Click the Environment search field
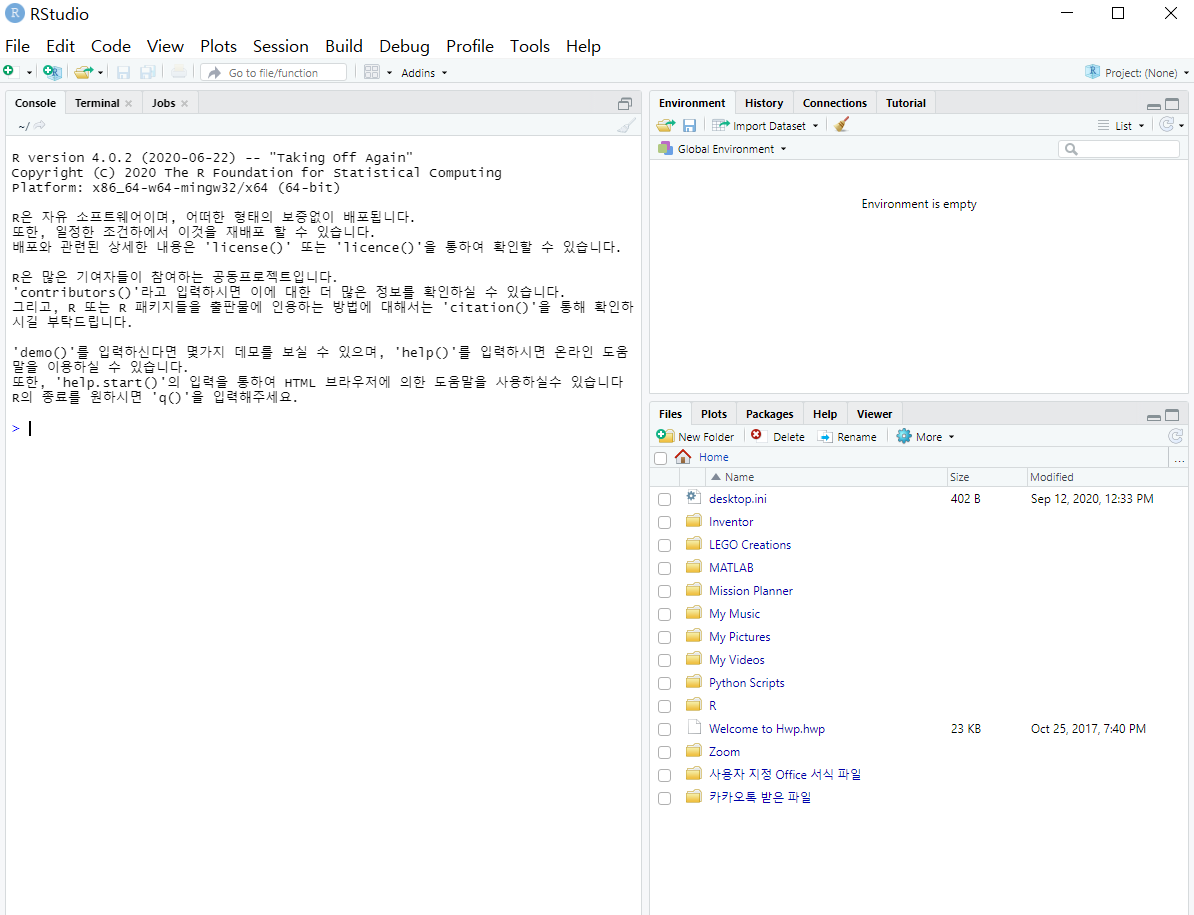 1119,149
